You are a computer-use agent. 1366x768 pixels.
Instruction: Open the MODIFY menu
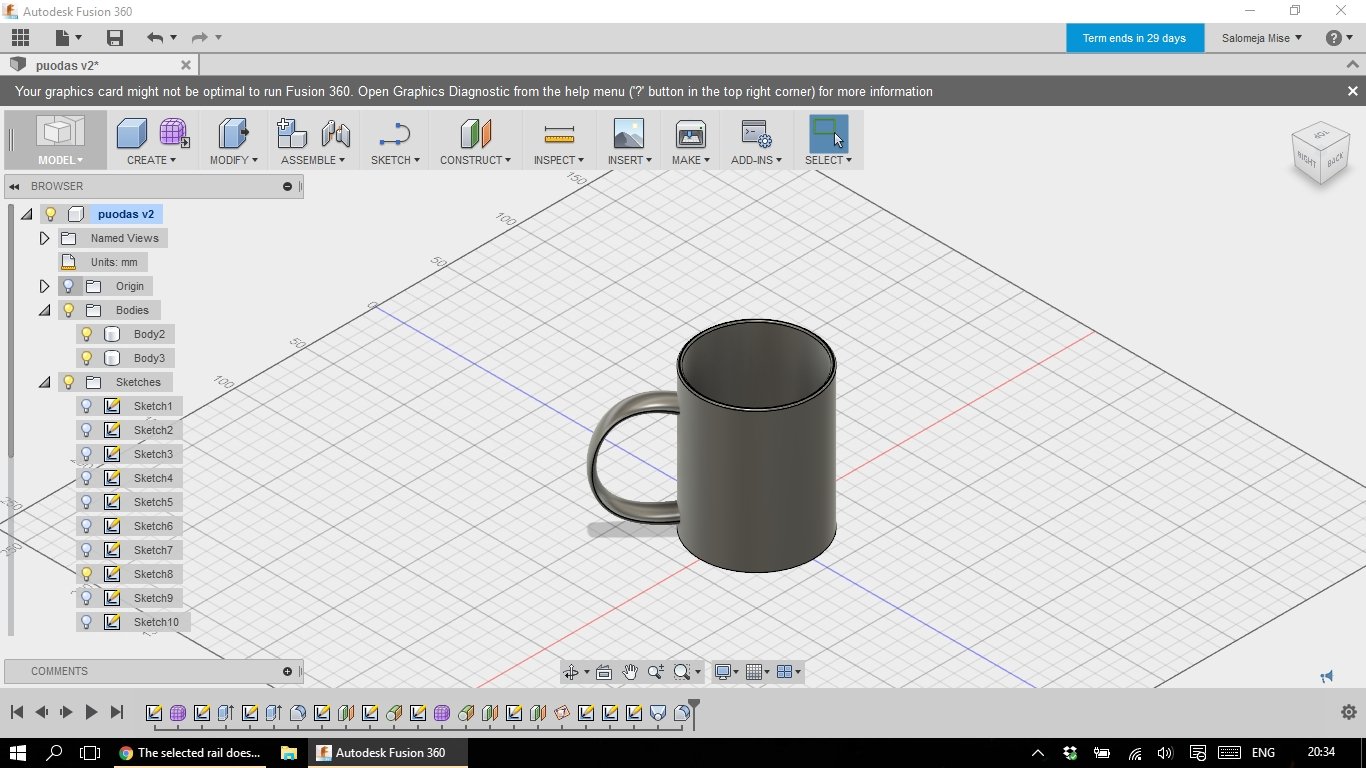(233, 160)
